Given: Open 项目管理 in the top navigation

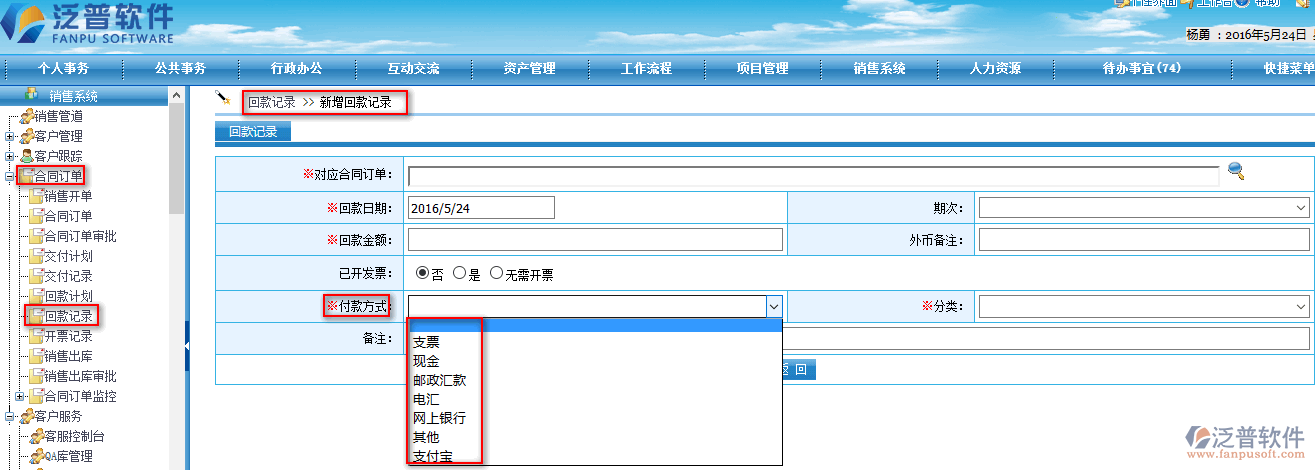Looking at the screenshot, I should pyautogui.click(x=762, y=69).
